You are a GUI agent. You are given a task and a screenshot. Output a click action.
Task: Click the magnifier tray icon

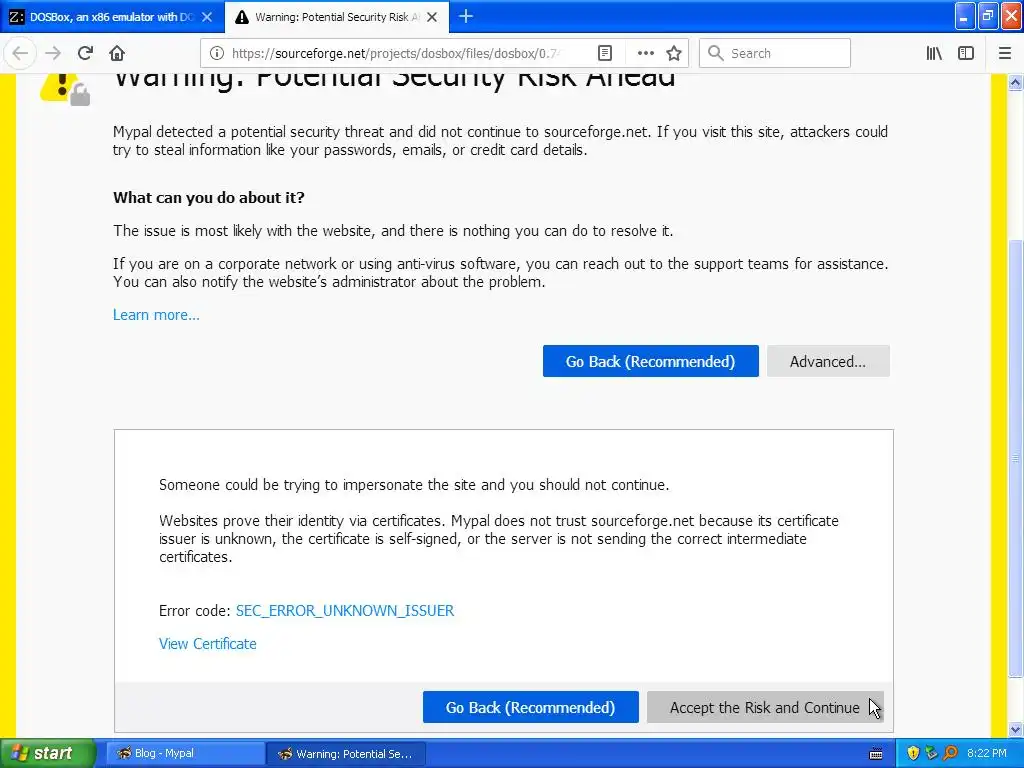pos(950,754)
